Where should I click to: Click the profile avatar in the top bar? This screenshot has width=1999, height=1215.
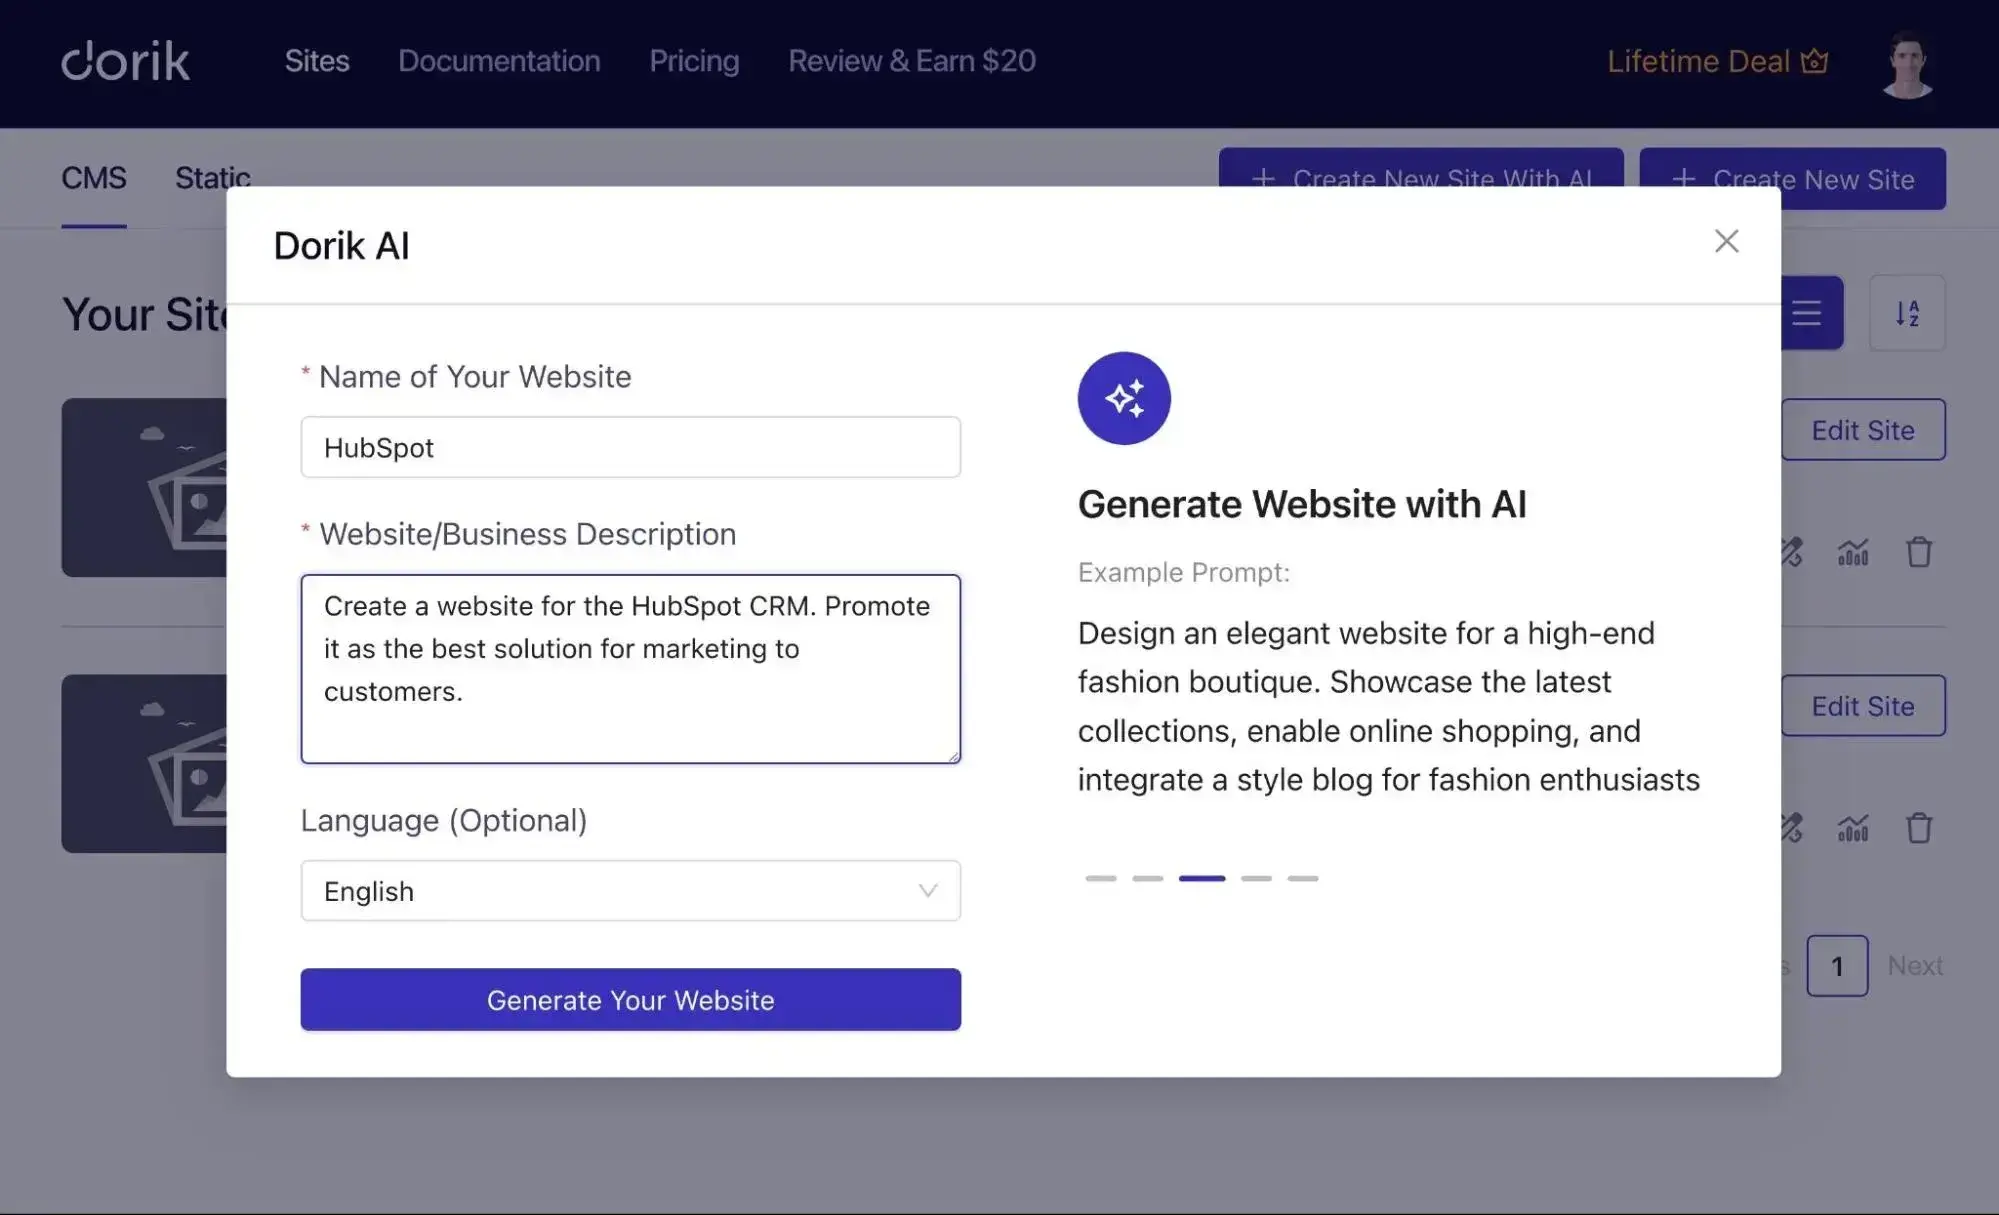click(x=1908, y=63)
